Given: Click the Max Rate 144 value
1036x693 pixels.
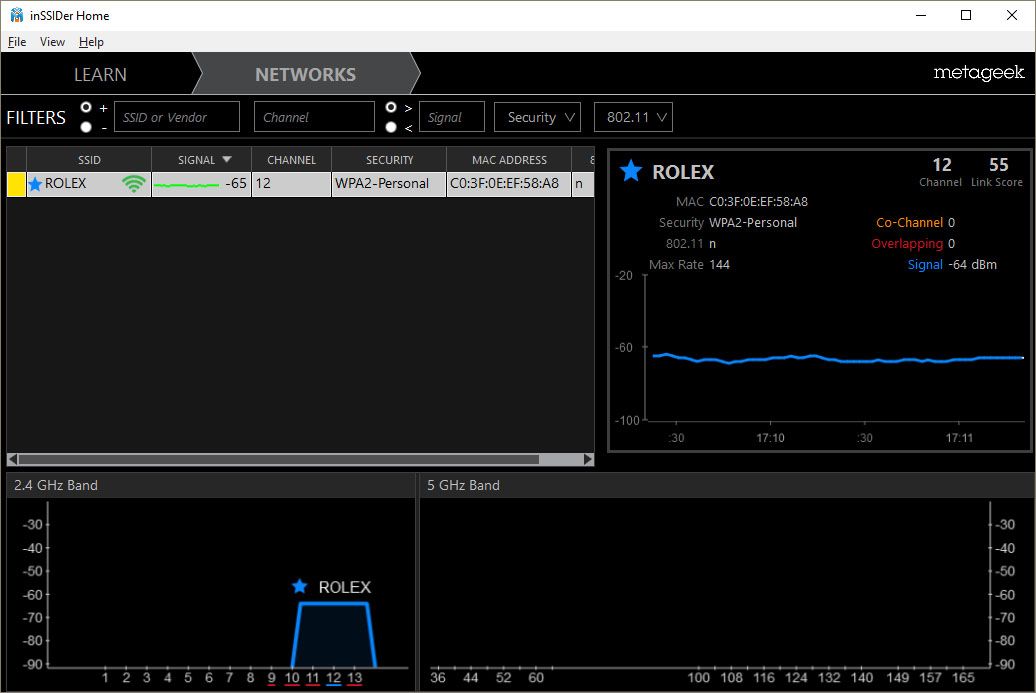Looking at the screenshot, I should 719,265.
